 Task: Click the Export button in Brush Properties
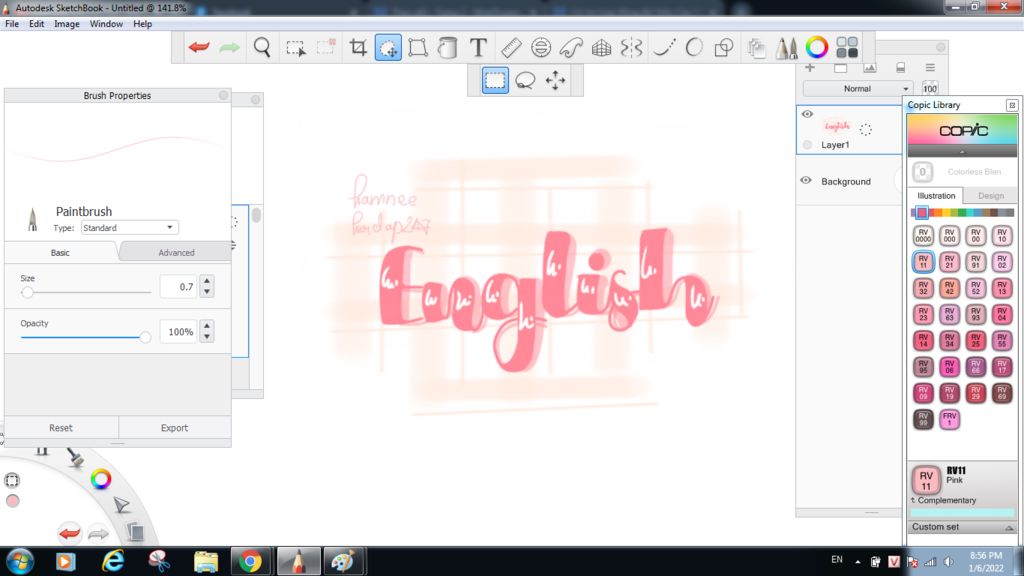tap(174, 428)
